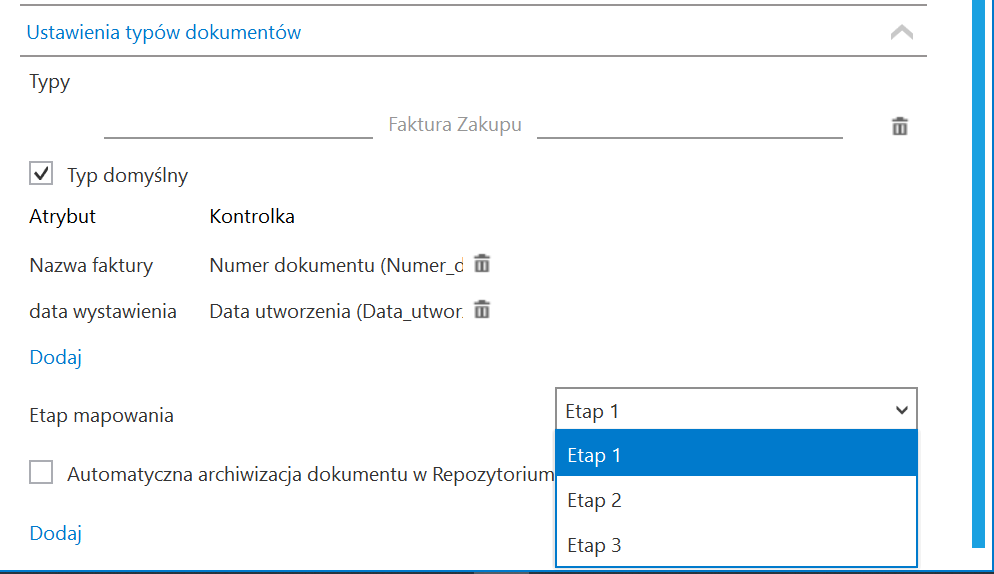Click the Etap 1 selected value box
The height and width of the screenshot is (574, 994).
pos(736,410)
